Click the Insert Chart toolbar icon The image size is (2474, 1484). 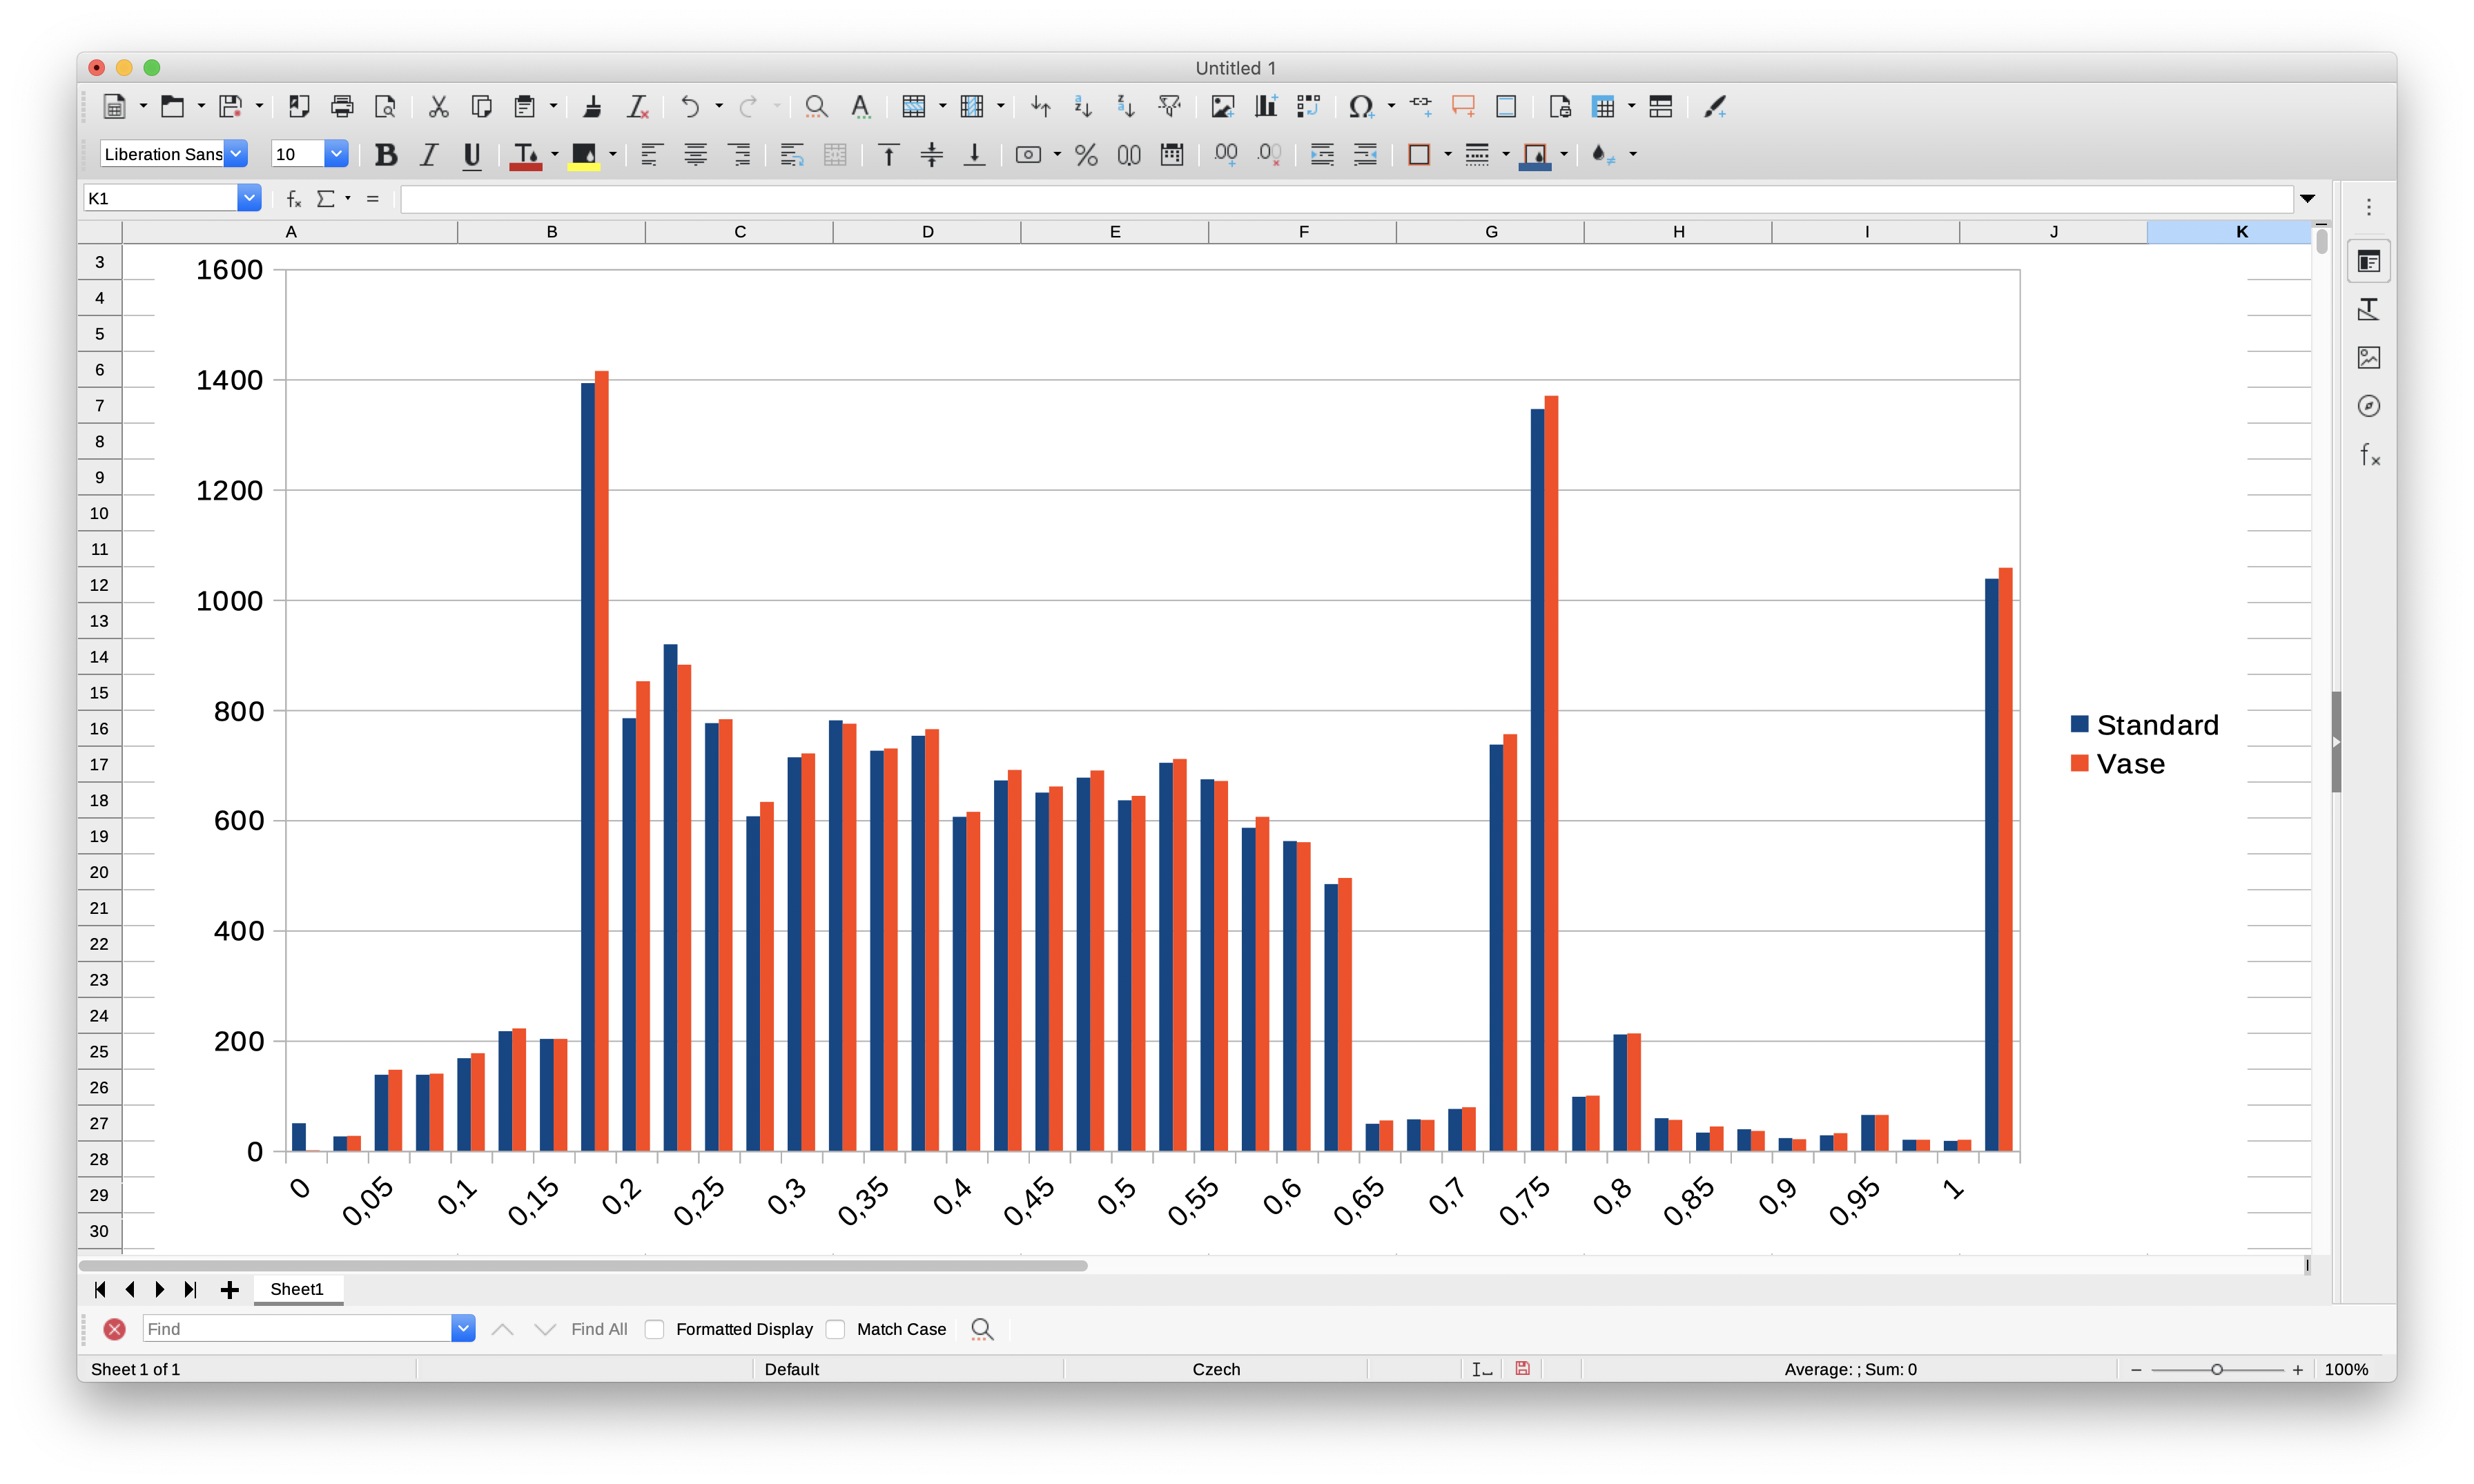(x=1266, y=106)
